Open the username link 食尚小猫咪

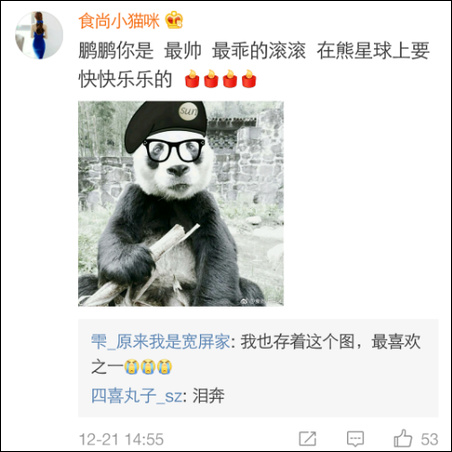(119, 21)
